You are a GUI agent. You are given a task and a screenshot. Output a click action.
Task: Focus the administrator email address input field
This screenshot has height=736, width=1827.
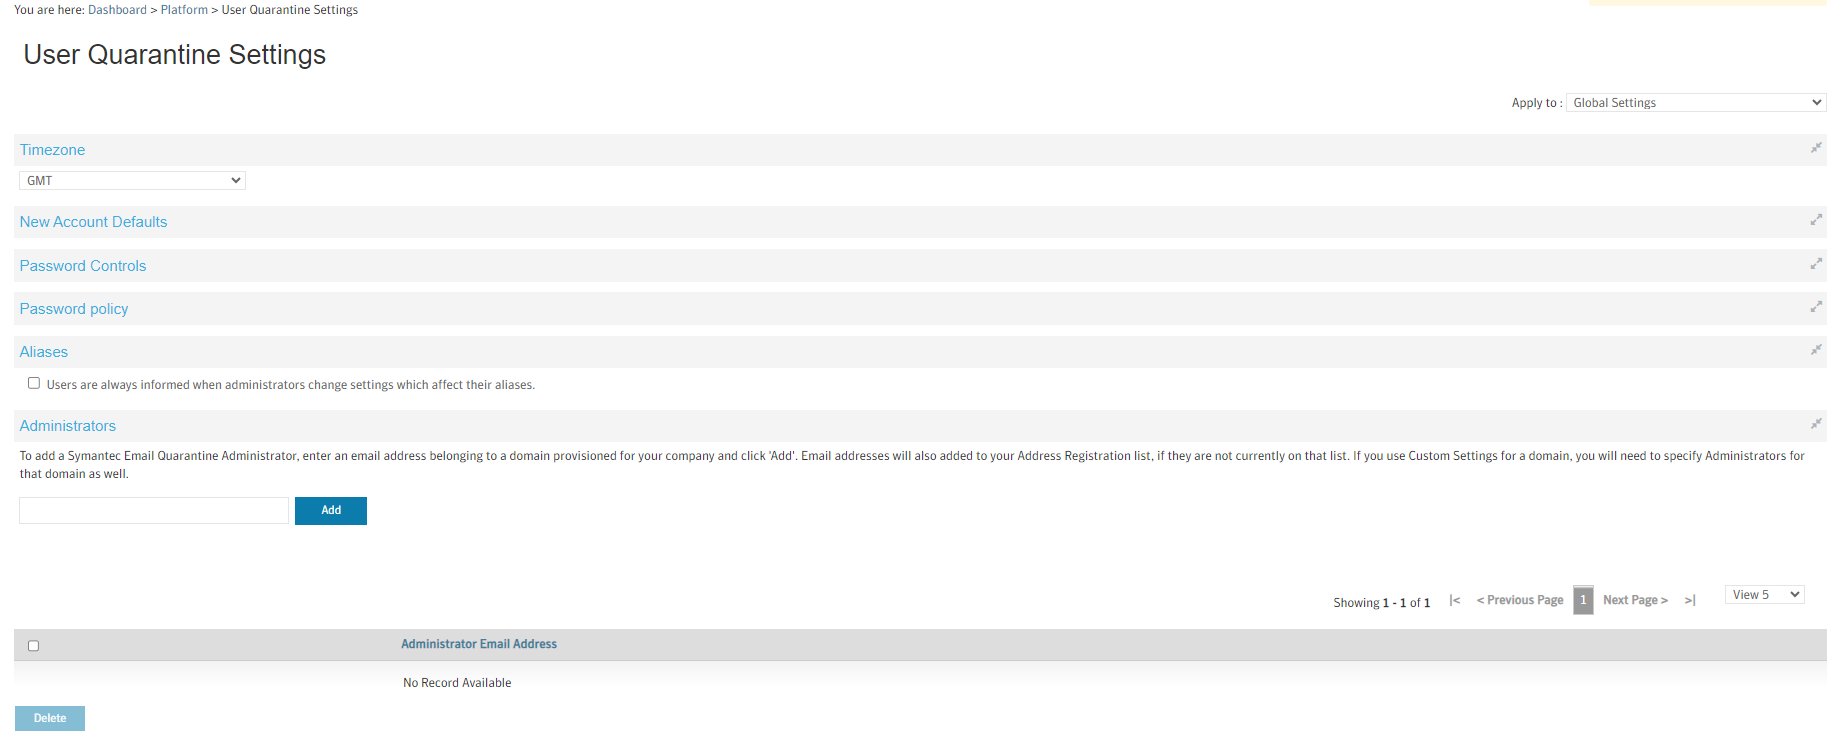(154, 511)
